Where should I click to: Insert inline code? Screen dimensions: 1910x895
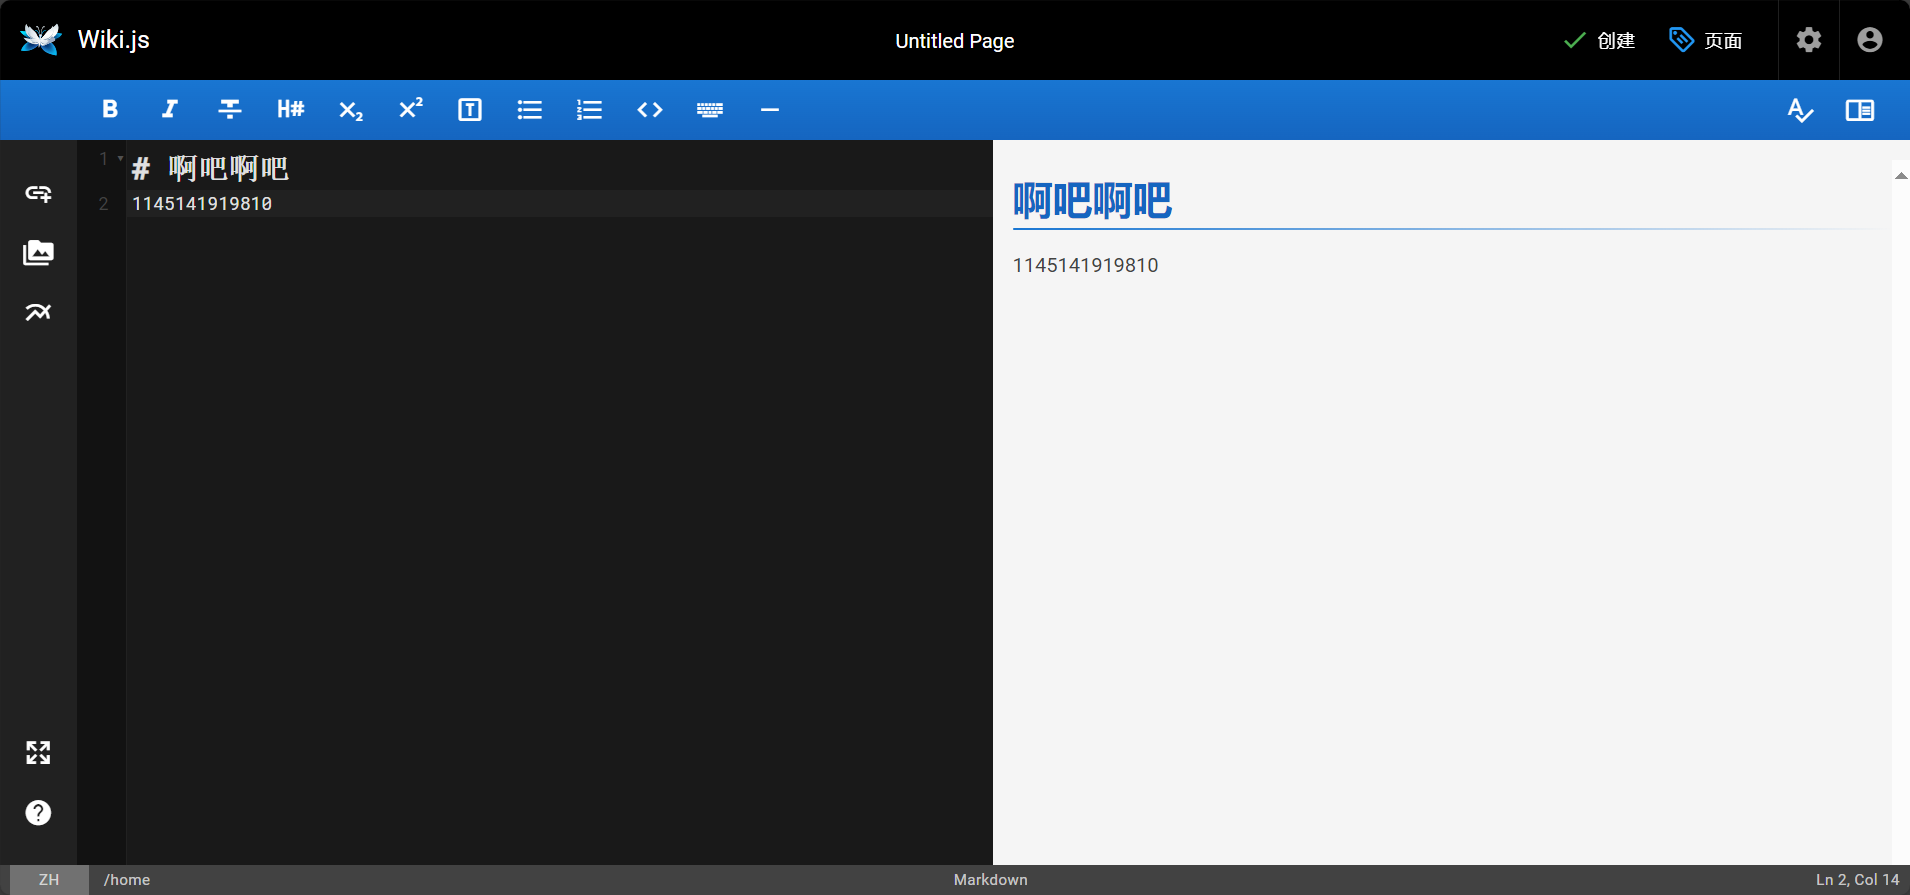pyautogui.click(x=650, y=110)
